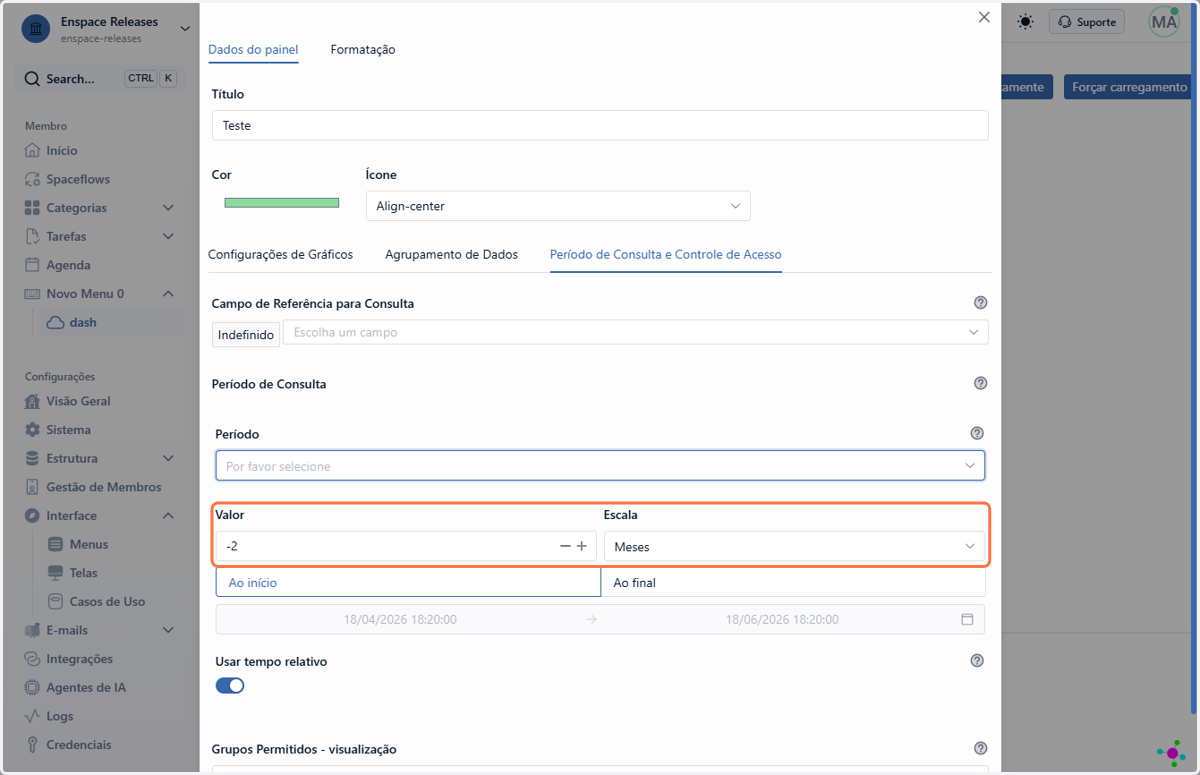Open the Ícone Align-center dropdown
1200x775 pixels.
[x=558, y=206]
